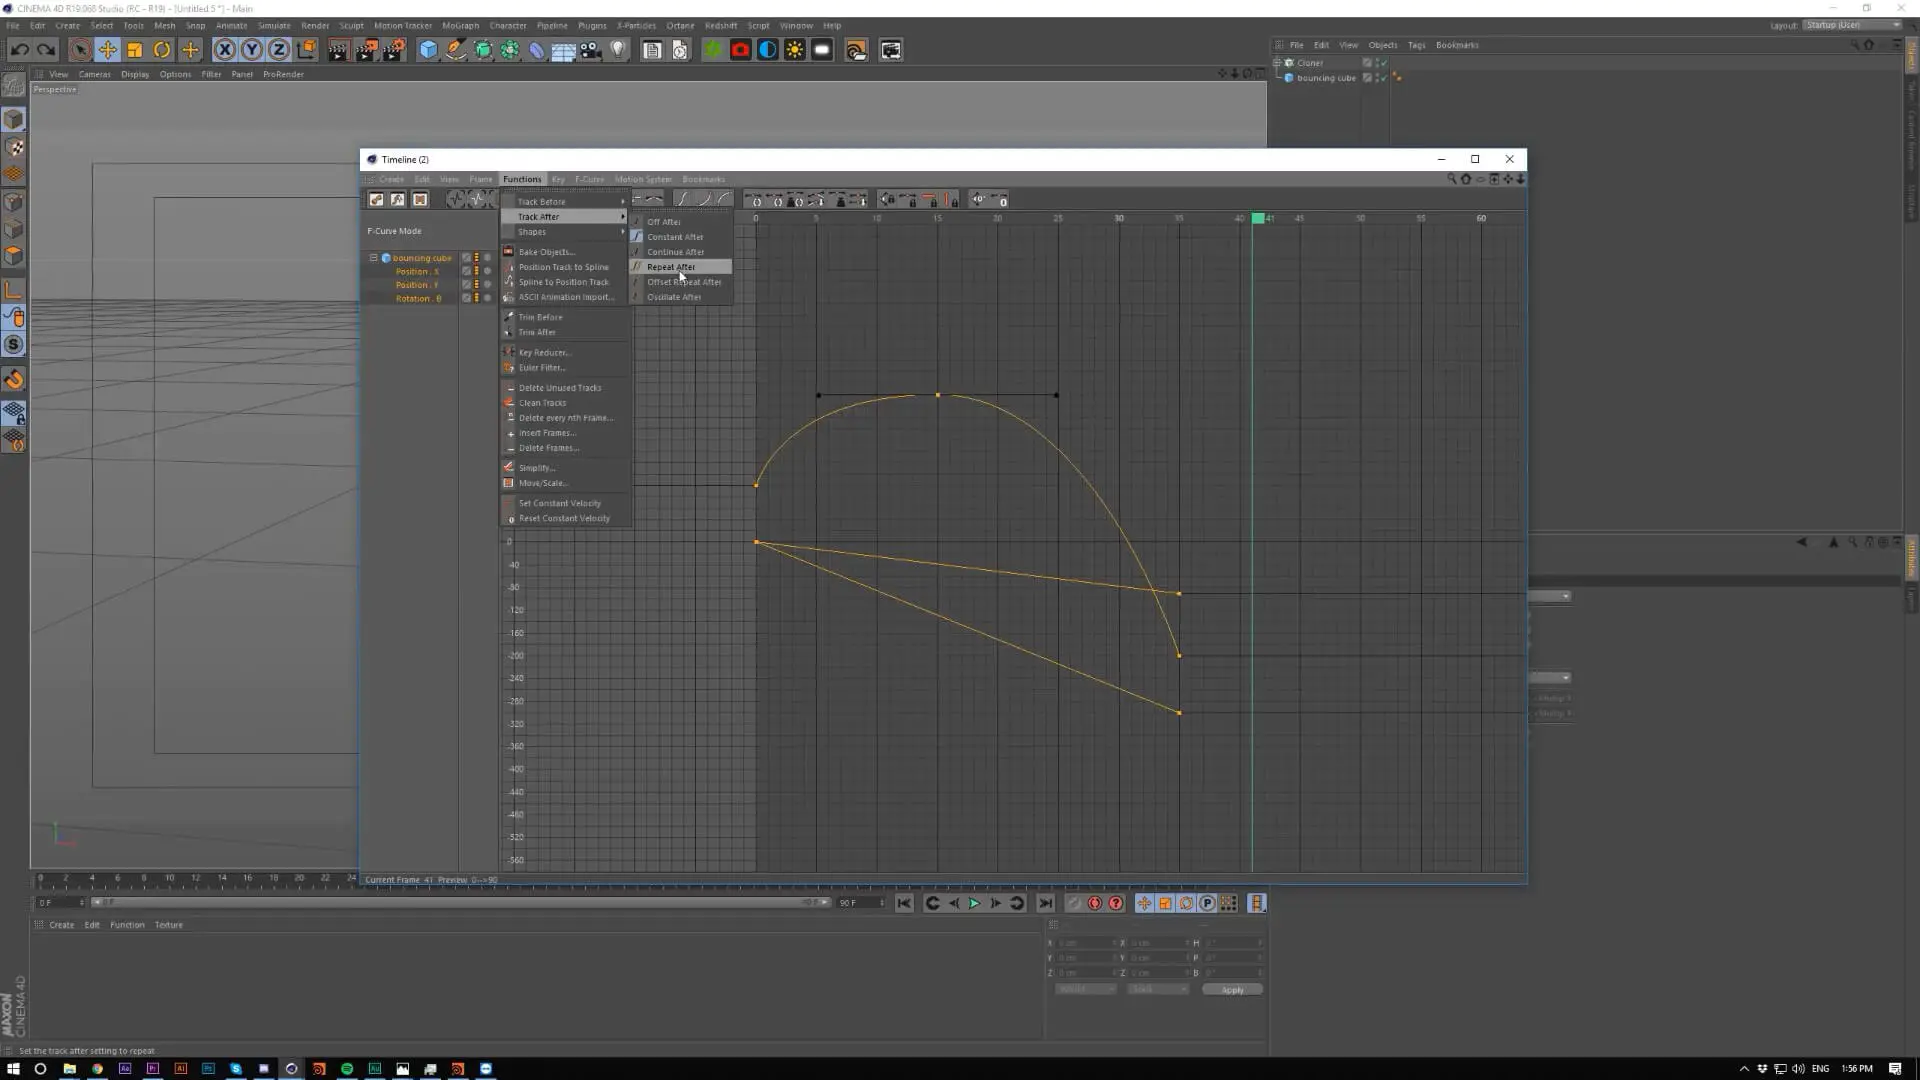Add a Cube primitive object

point(428,50)
